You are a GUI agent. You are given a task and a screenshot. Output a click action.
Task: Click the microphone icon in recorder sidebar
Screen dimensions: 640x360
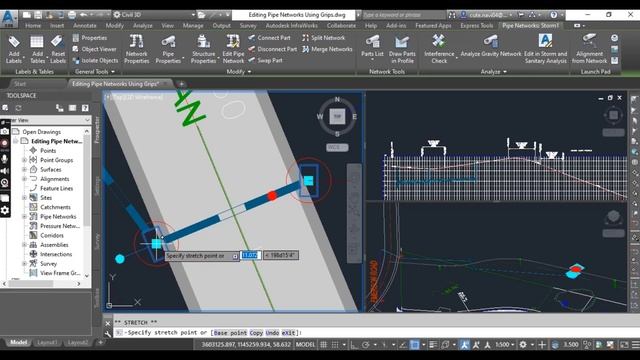pyautogui.click(x=4, y=159)
